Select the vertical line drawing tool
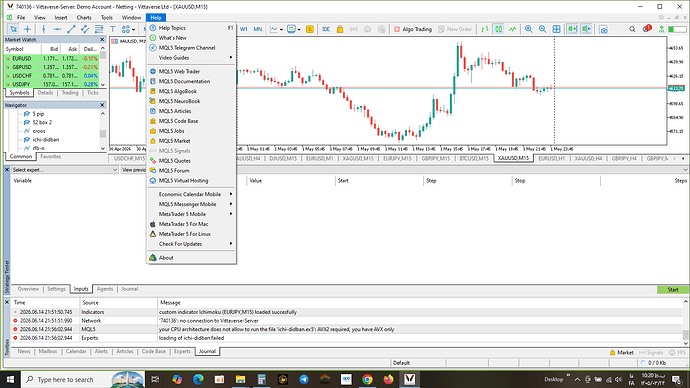The image size is (690, 388). click(43, 29)
